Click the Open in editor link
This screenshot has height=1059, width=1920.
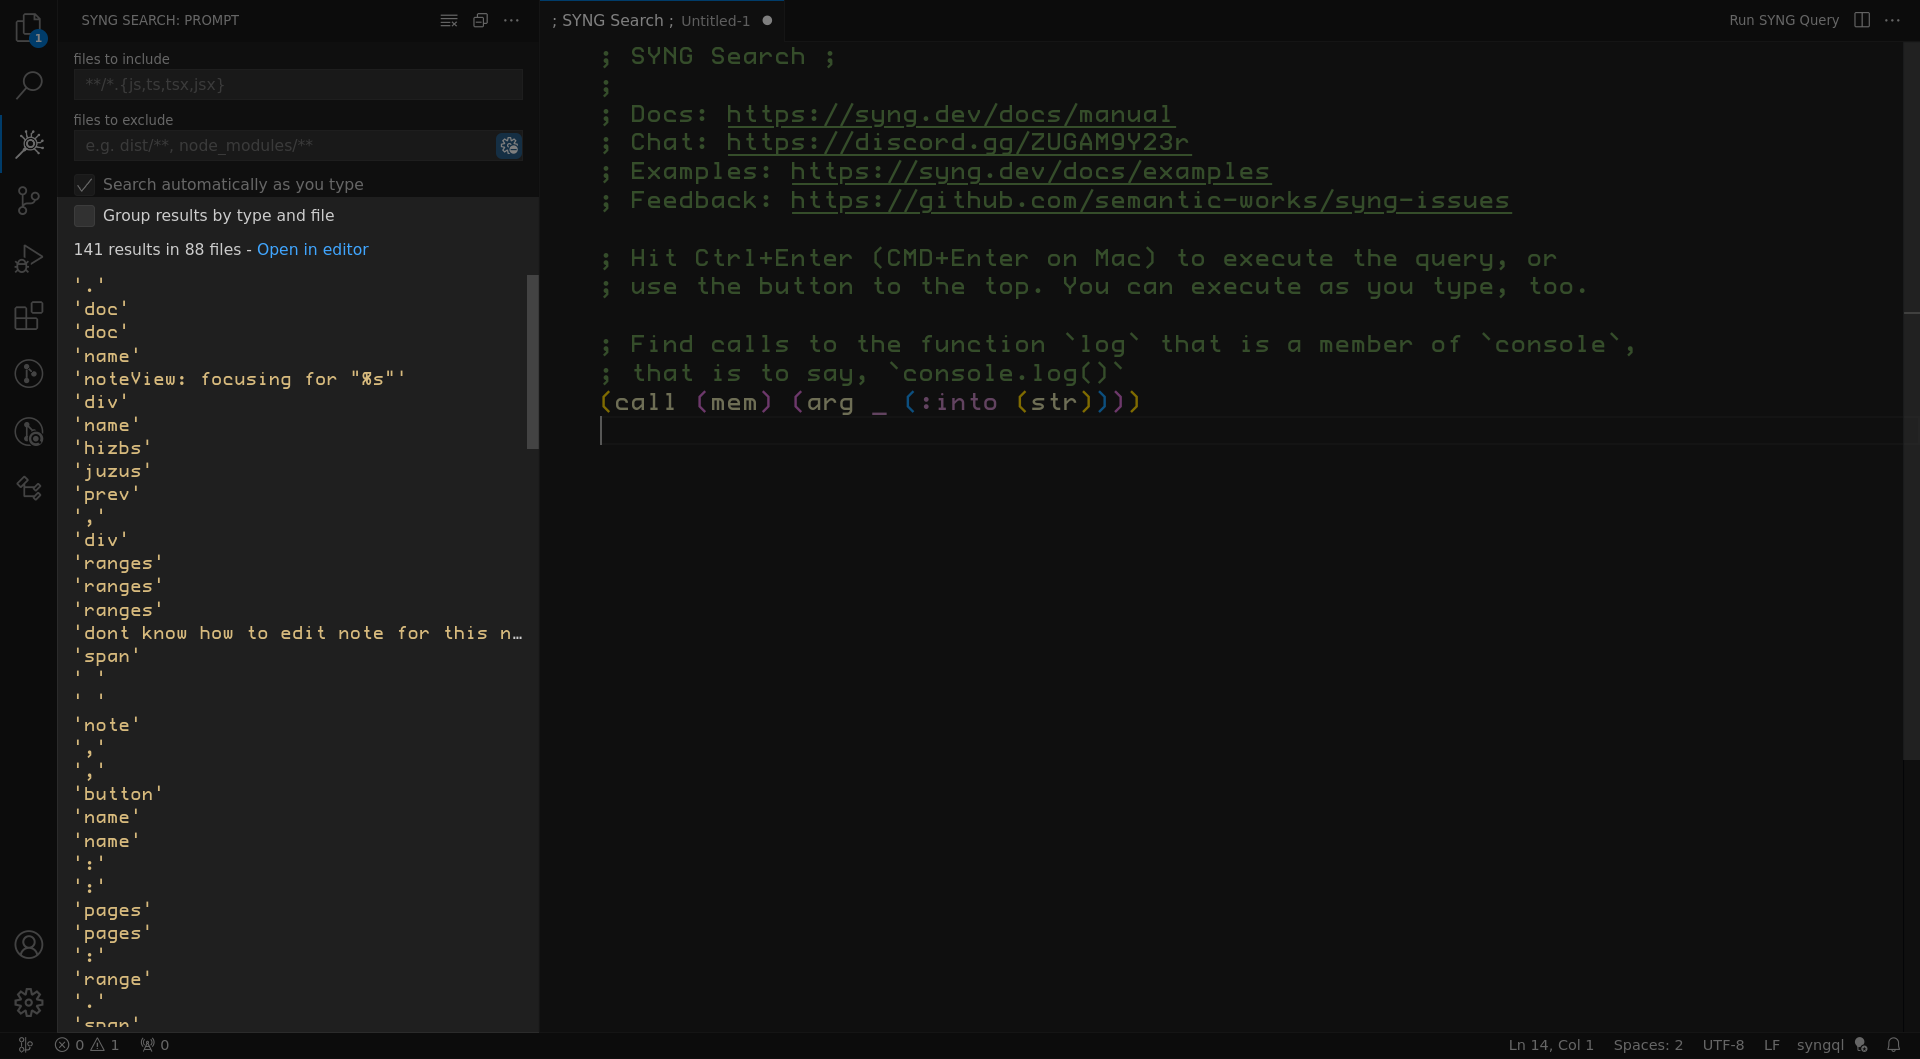coord(312,250)
